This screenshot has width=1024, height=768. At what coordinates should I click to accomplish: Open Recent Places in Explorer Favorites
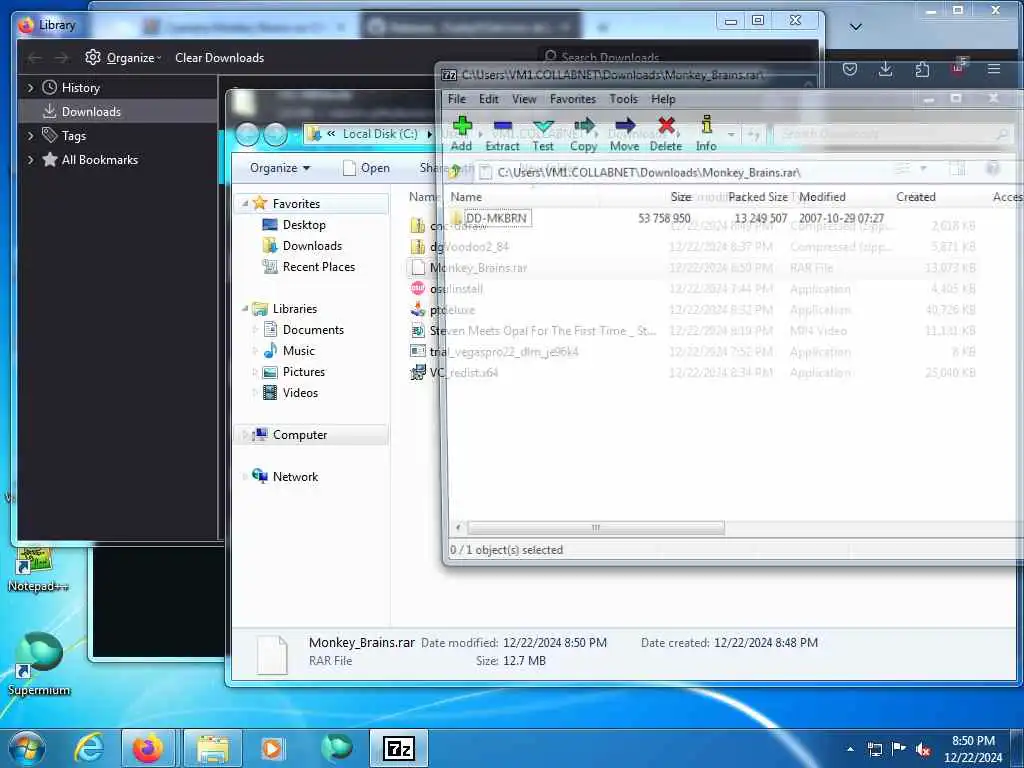click(x=319, y=266)
